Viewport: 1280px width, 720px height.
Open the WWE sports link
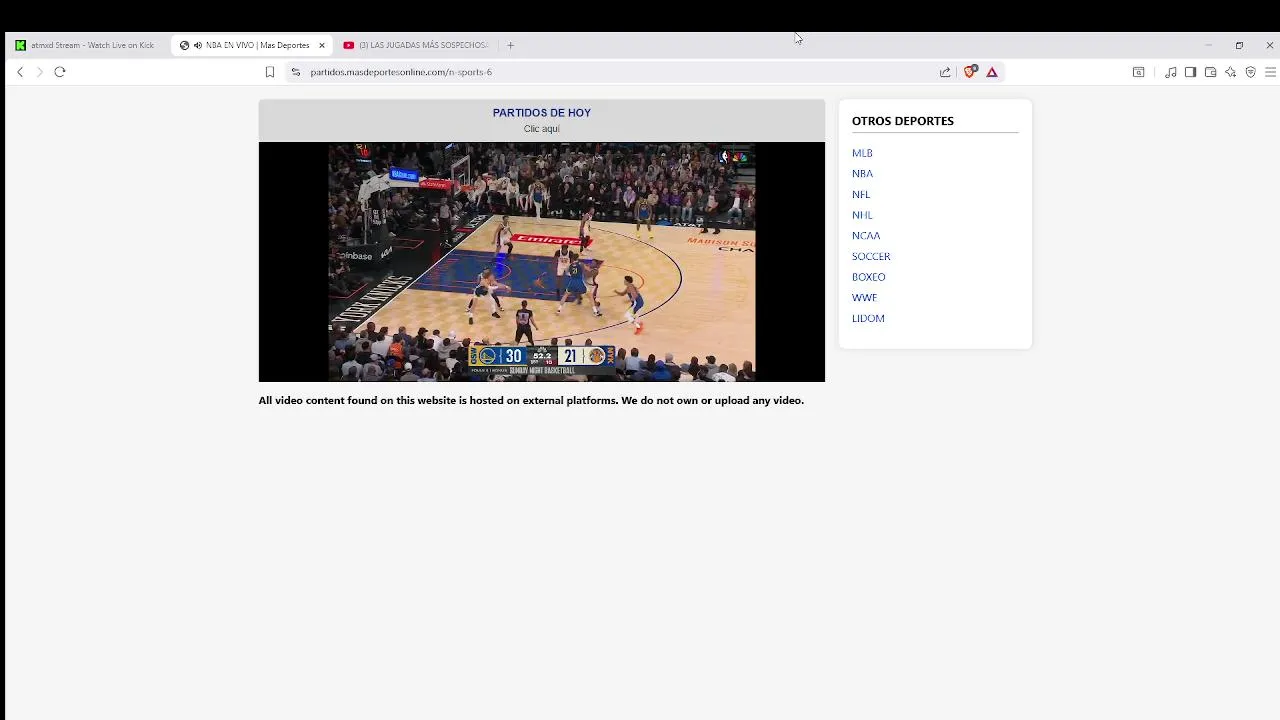[864, 298]
